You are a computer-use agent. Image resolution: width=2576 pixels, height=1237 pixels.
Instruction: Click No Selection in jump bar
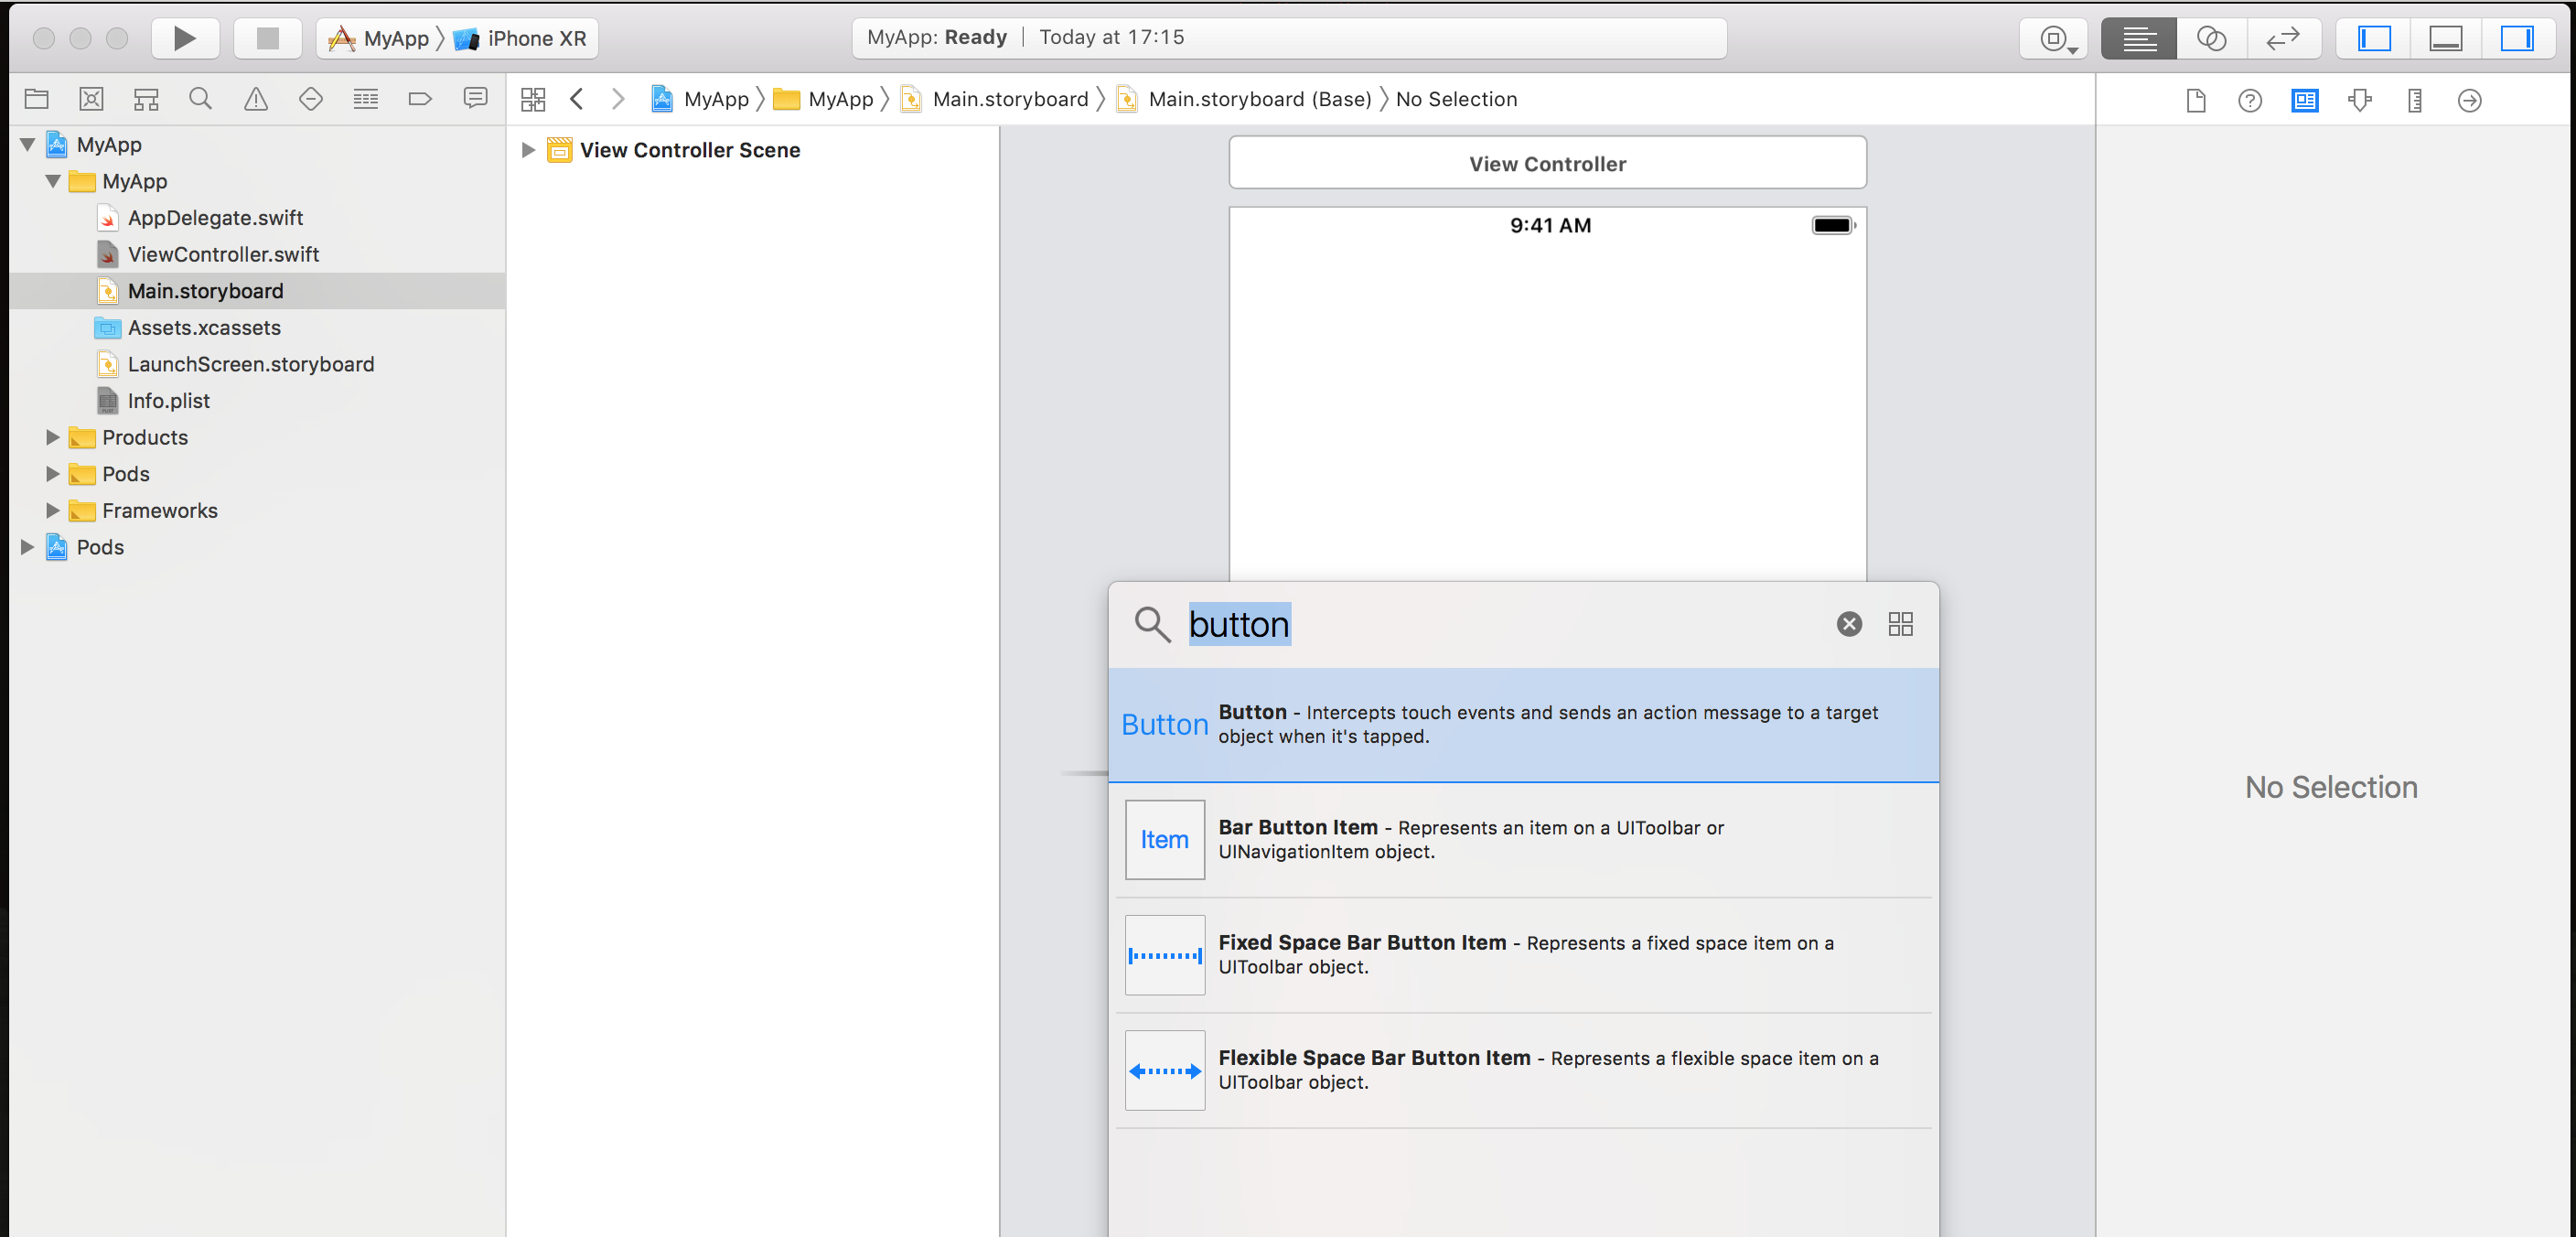tap(1456, 99)
